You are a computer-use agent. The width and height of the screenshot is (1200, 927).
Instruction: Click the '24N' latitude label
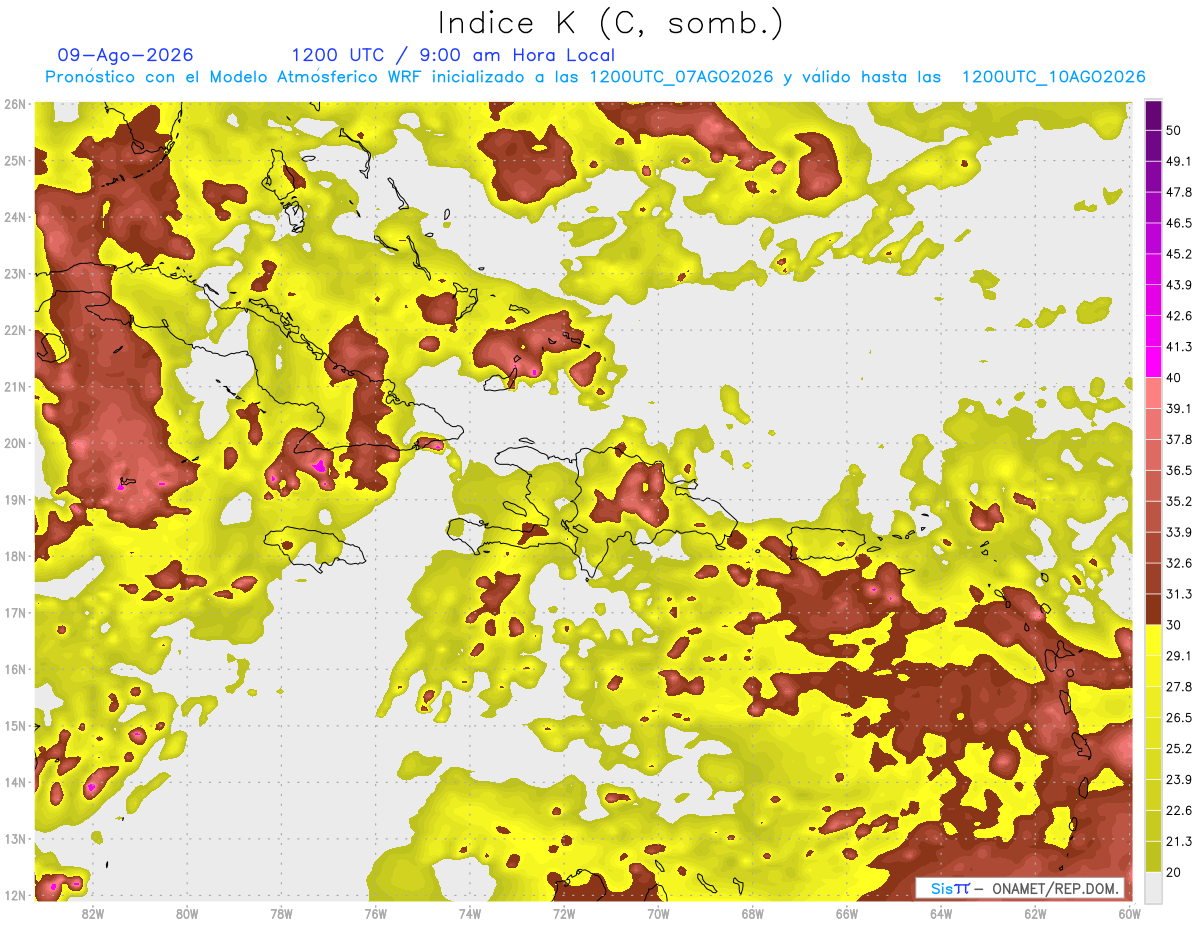[x=15, y=217]
